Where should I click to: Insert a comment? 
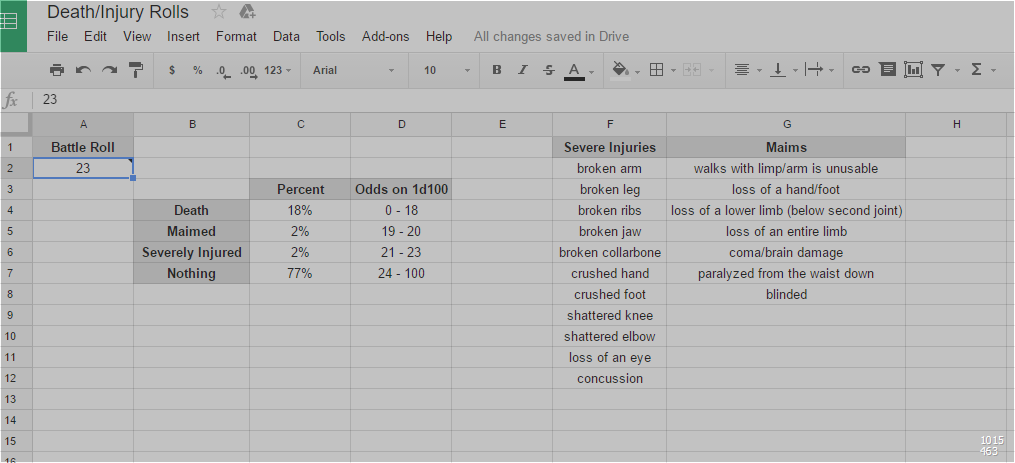(x=887, y=69)
